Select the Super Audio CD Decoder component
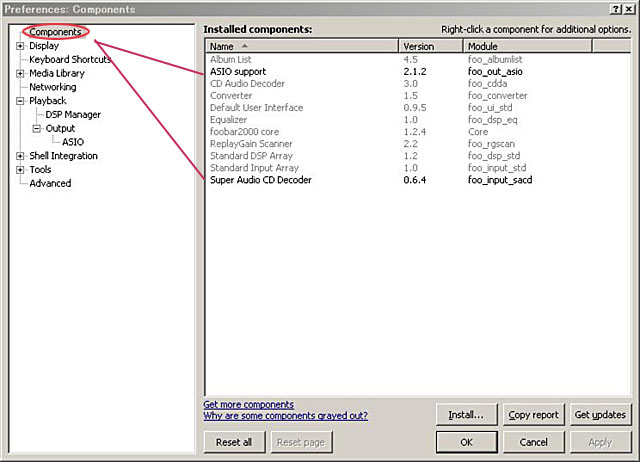The height and width of the screenshot is (462, 640). click(x=418, y=180)
